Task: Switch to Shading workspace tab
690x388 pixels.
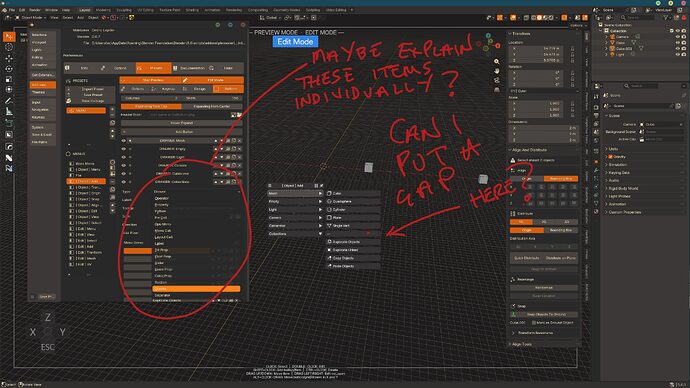Action: coord(192,10)
